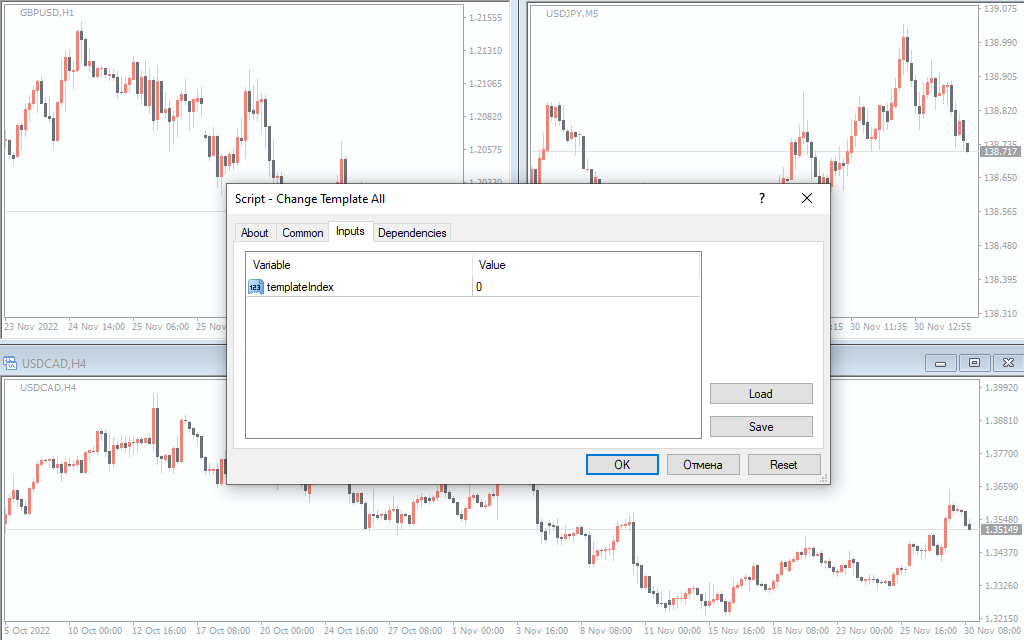Reset the input values to defaults
This screenshot has width=1024, height=640.
tap(784, 465)
